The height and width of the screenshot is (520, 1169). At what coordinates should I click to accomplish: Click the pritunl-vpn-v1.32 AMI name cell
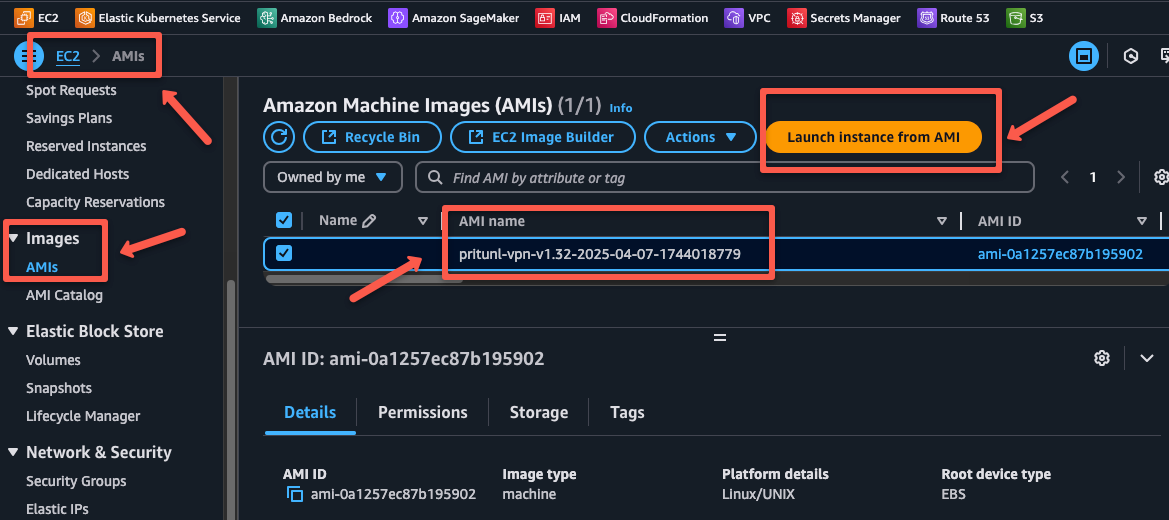tap(599, 254)
